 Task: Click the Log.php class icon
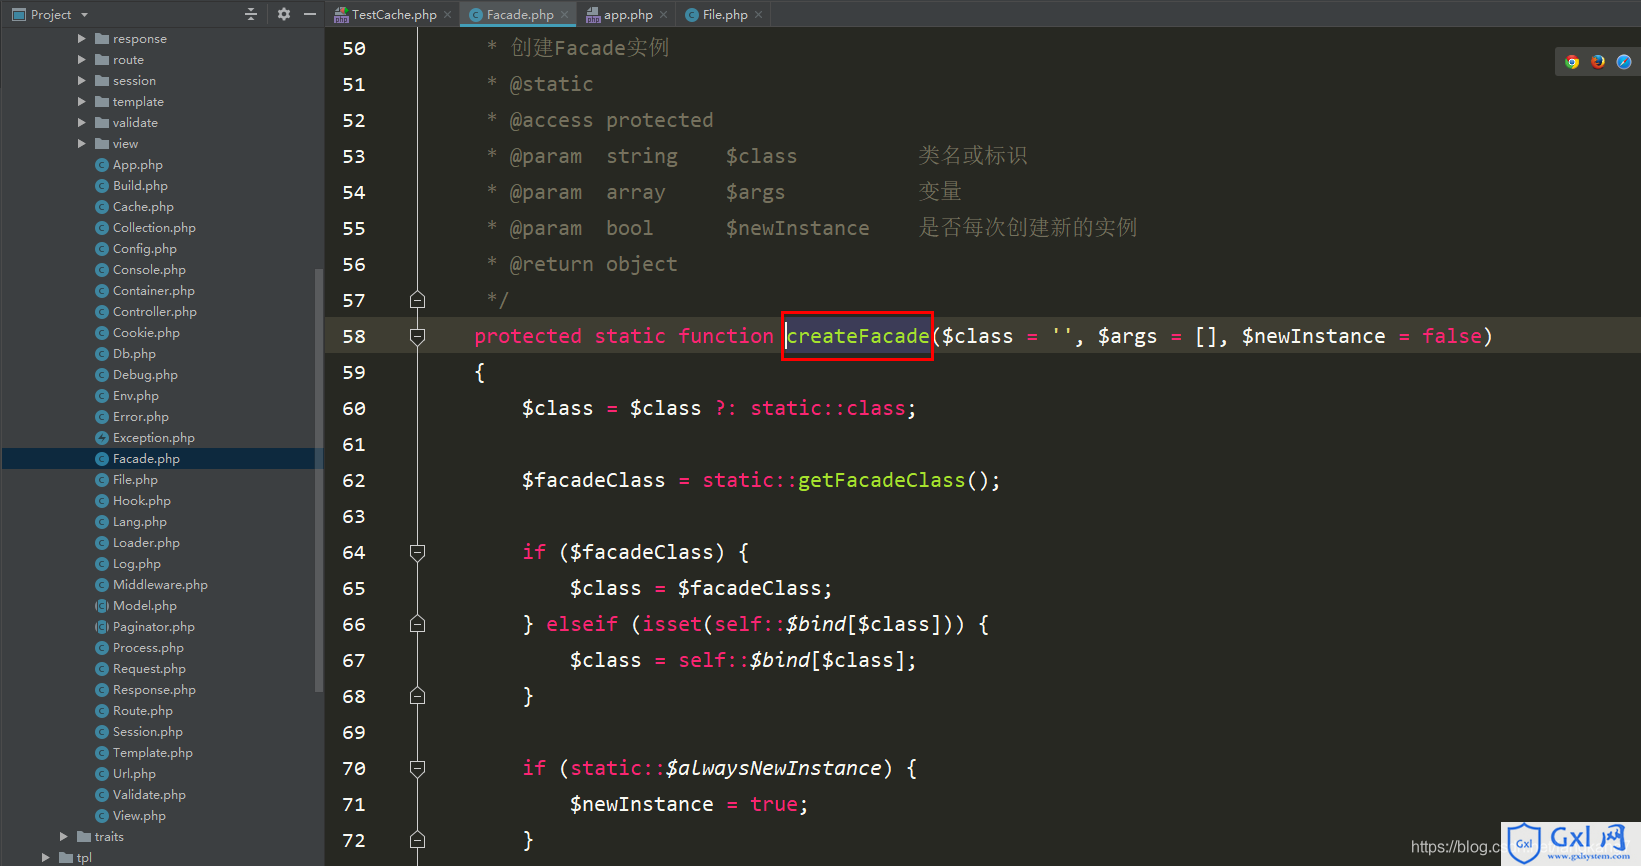pos(102,564)
